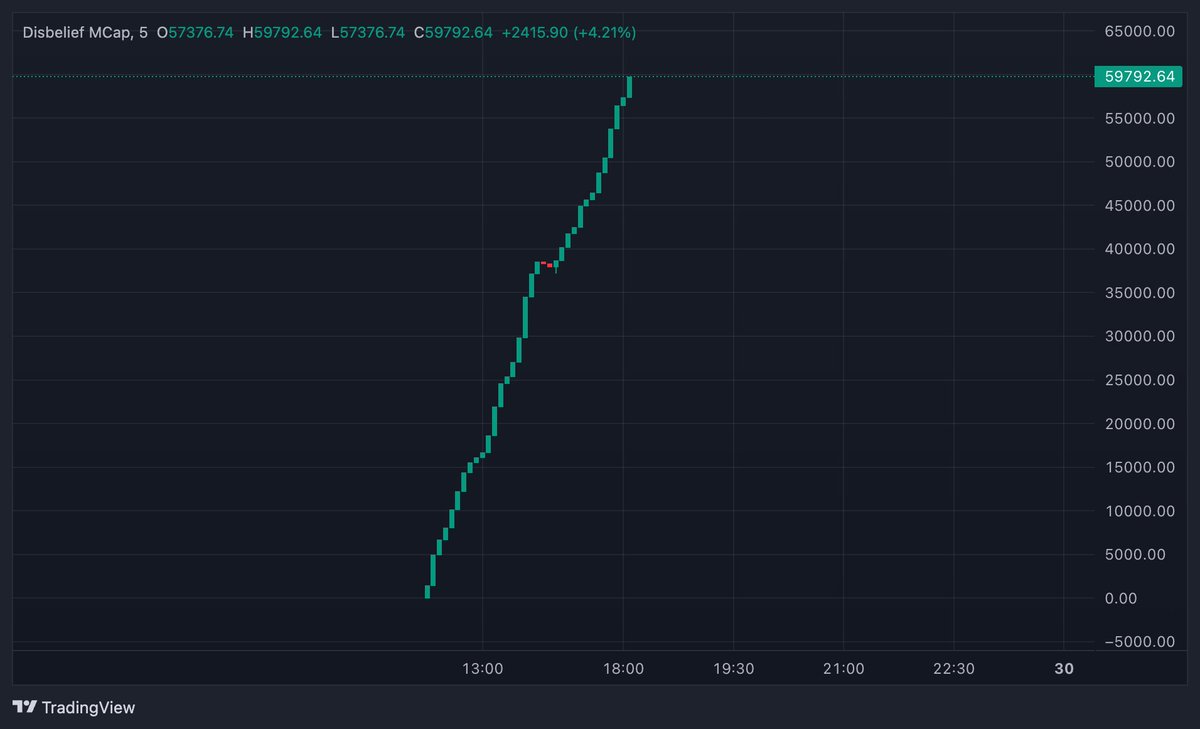The height and width of the screenshot is (729, 1200).
Task: Click the 20000.00 price axis label
Action: click(x=1139, y=424)
